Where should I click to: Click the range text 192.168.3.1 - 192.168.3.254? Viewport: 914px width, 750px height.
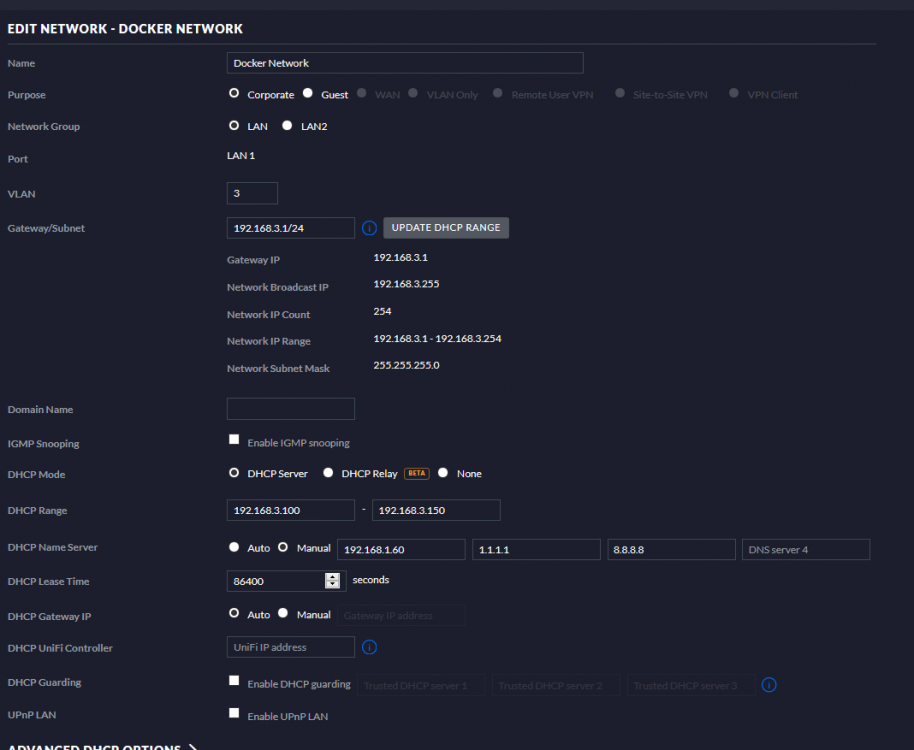[437, 338]
